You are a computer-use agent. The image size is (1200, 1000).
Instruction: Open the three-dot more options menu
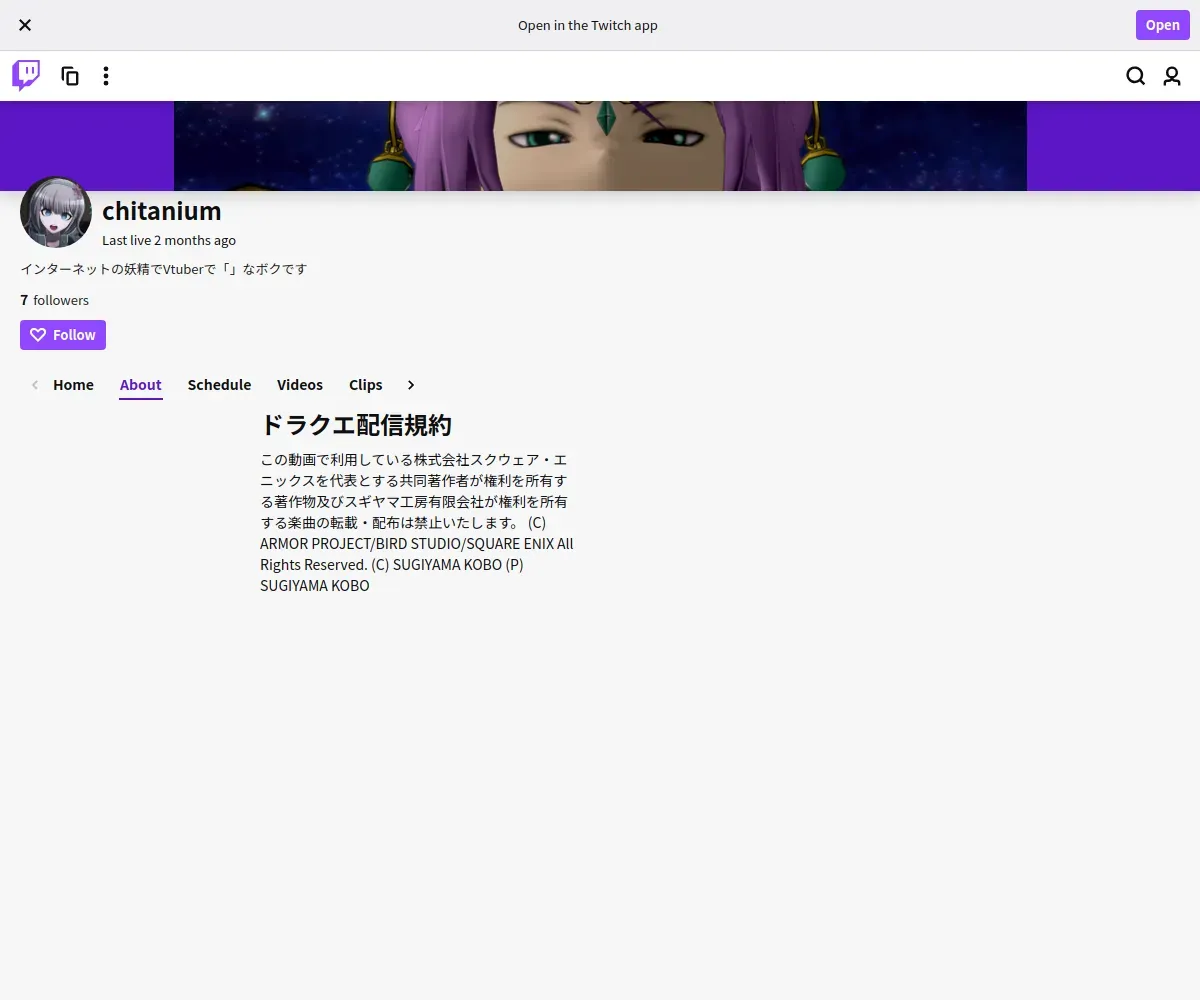tap(106, 76)
